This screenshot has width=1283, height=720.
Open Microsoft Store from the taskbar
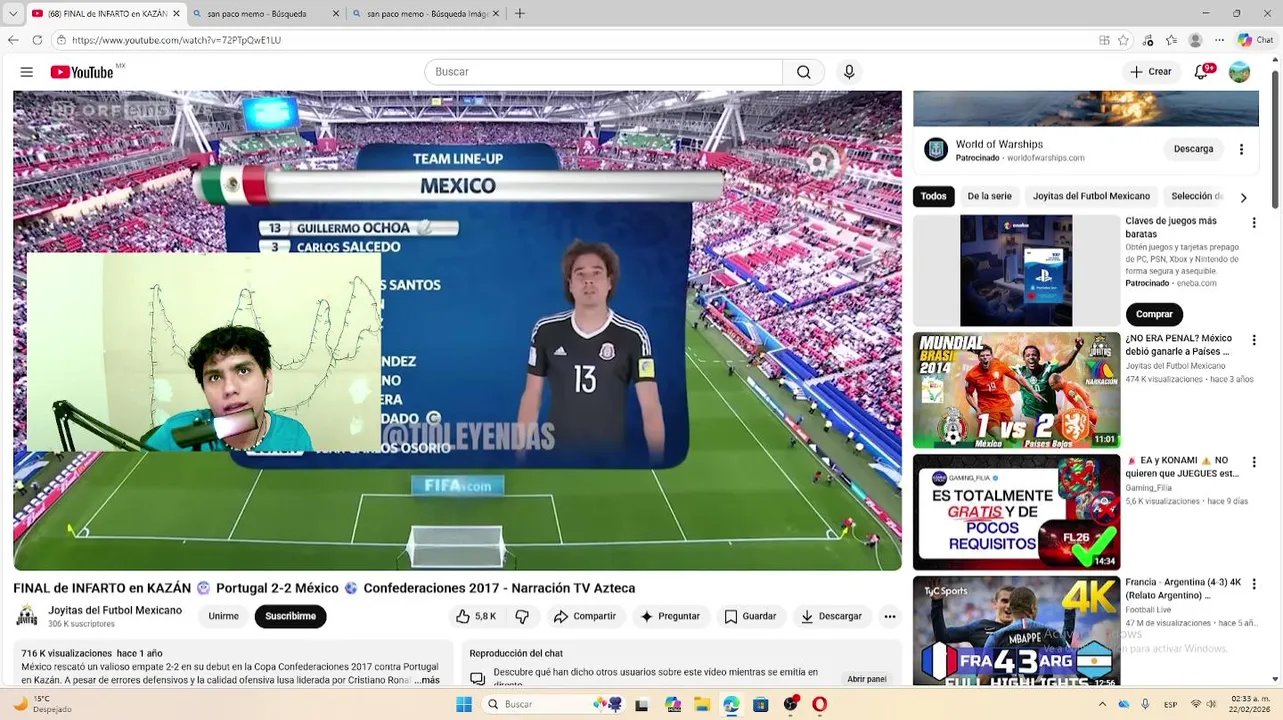point(761,704)
